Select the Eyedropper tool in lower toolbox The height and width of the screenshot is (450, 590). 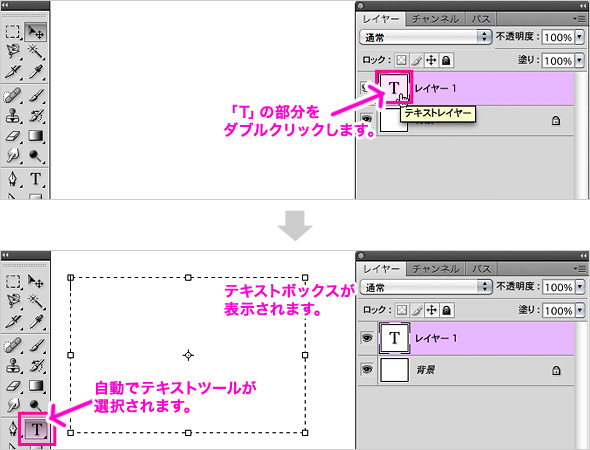point(36,321)
